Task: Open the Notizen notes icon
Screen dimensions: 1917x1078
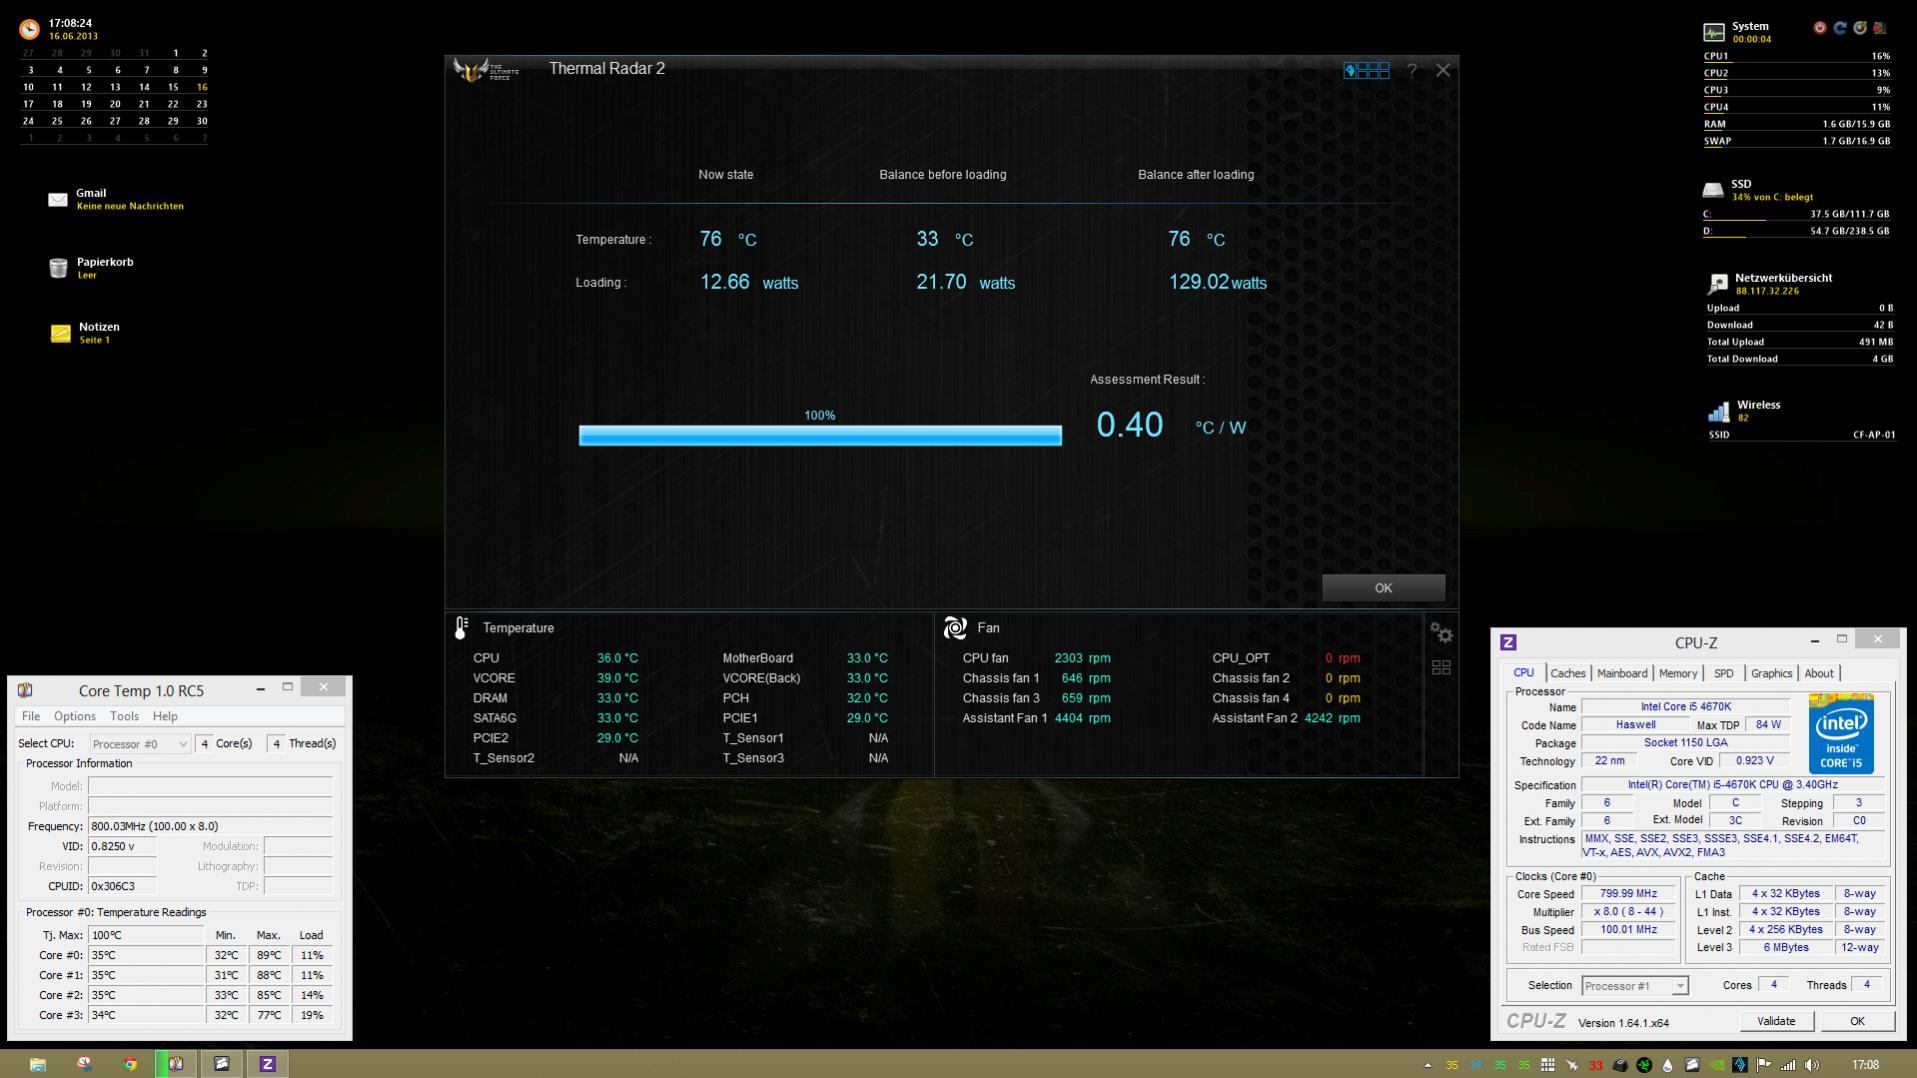Action: (60, 333)
